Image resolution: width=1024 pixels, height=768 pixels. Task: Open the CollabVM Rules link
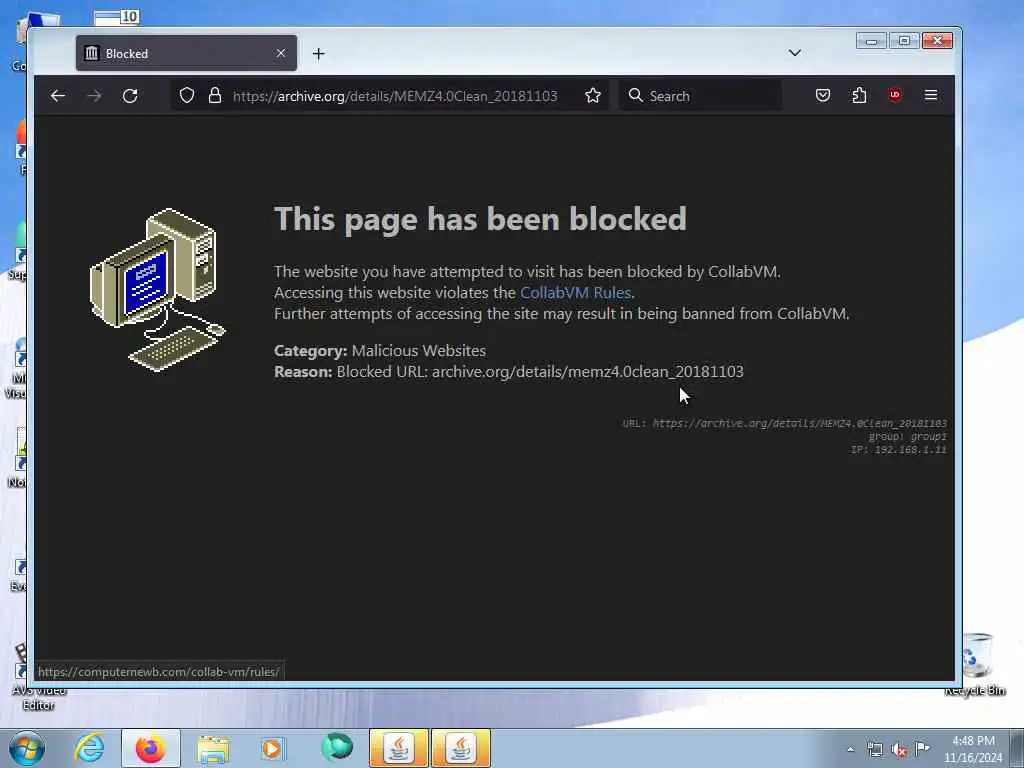575,293
